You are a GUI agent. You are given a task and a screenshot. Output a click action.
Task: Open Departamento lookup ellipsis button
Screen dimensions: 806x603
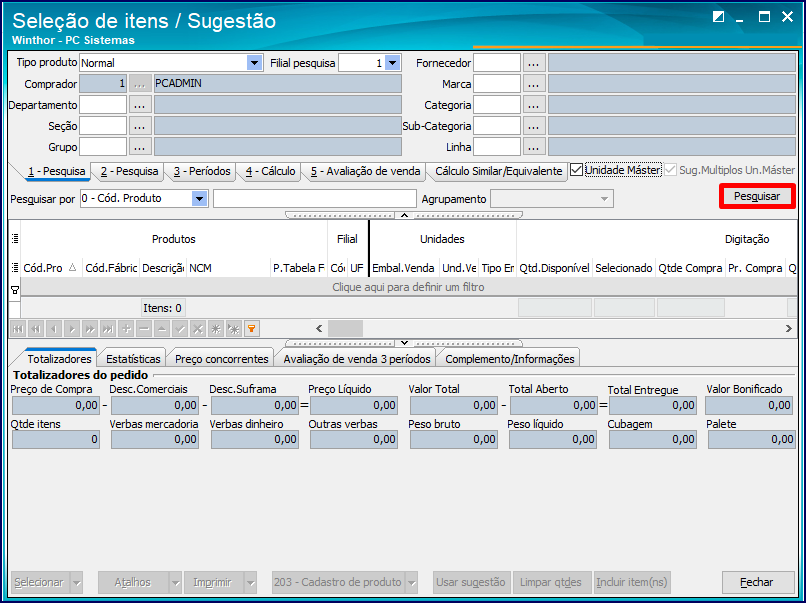pos(140,105)
